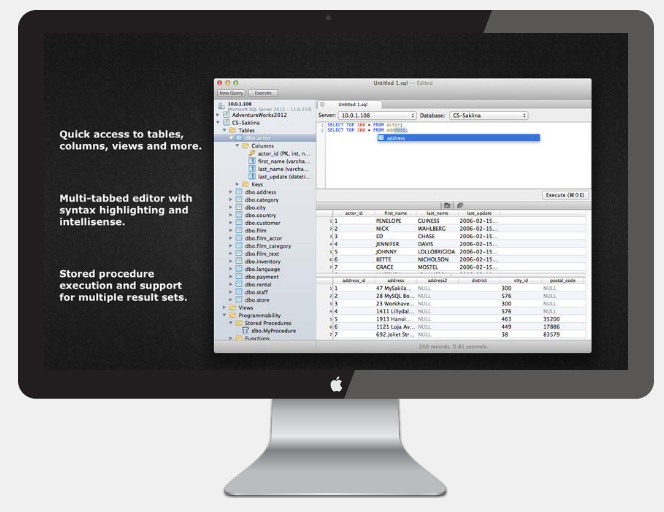Click the table icon for dbo.customer
The image size is (664, 512).
[x=239, y=222]
